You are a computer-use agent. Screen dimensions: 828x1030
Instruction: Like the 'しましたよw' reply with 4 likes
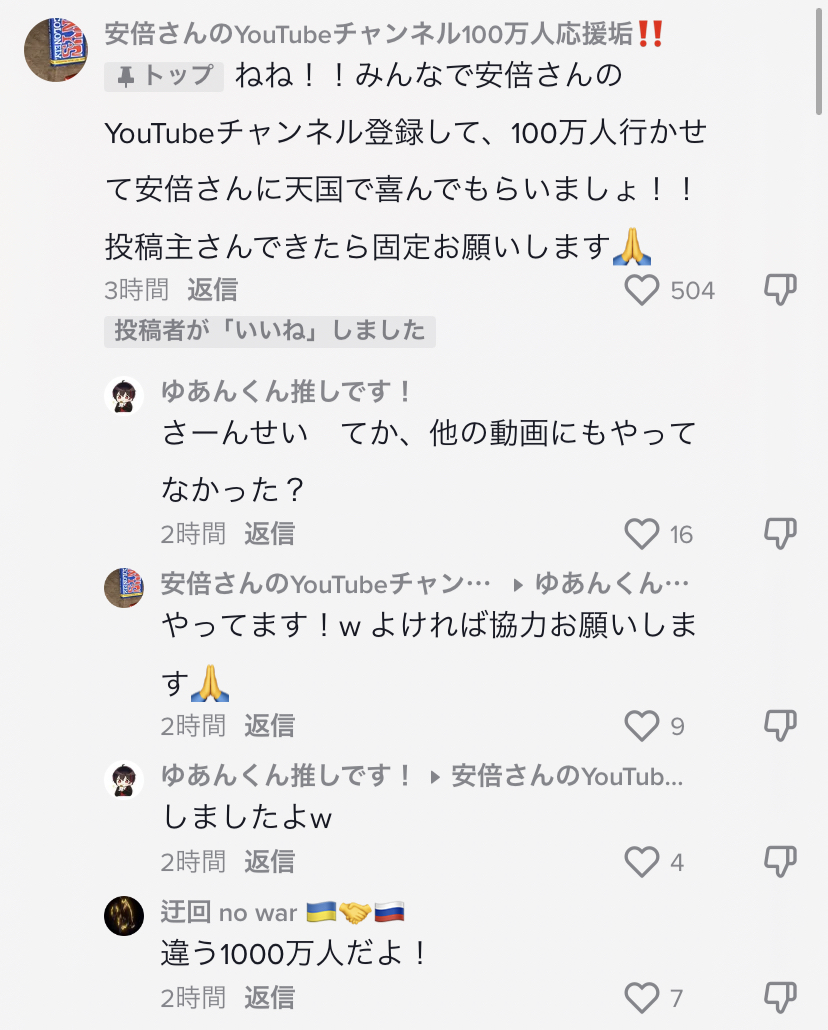642,862
